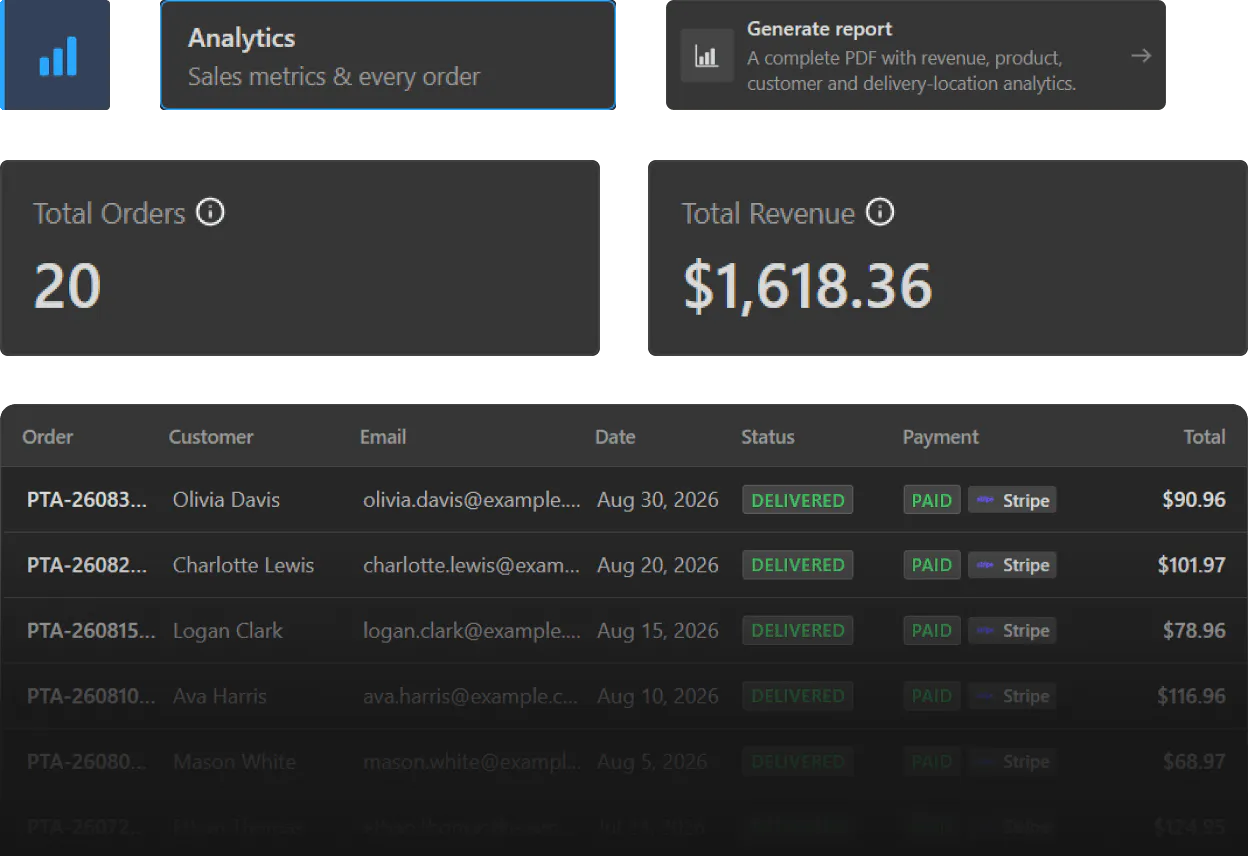The width and height of the screenshot is (1248, 856).
Task: Select customer name Logan Clark
Action: (228, 631)
